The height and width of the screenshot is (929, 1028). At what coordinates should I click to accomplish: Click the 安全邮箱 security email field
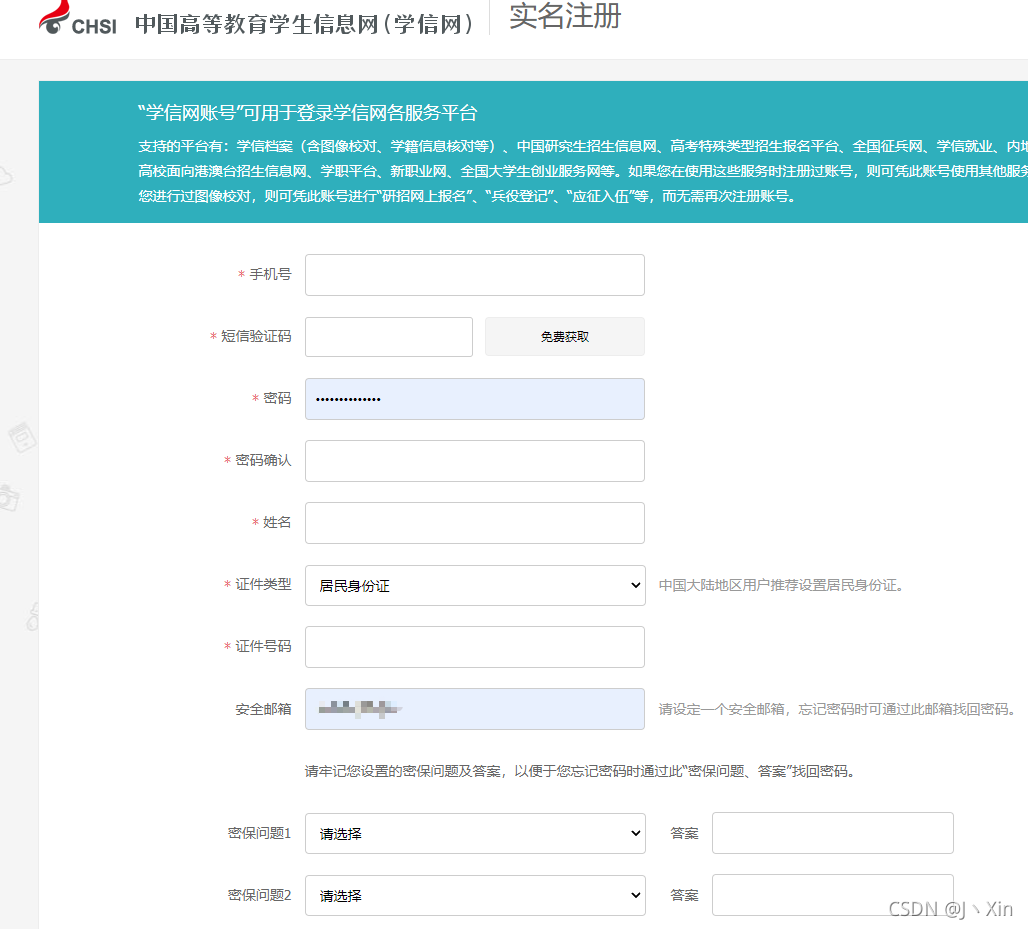pos(475,709)
